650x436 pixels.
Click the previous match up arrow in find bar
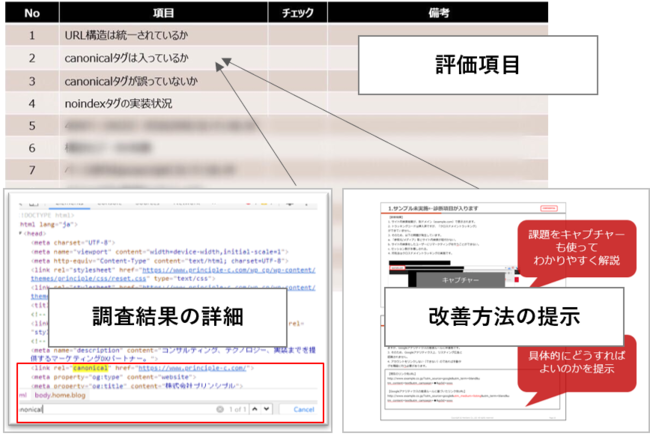253,410
